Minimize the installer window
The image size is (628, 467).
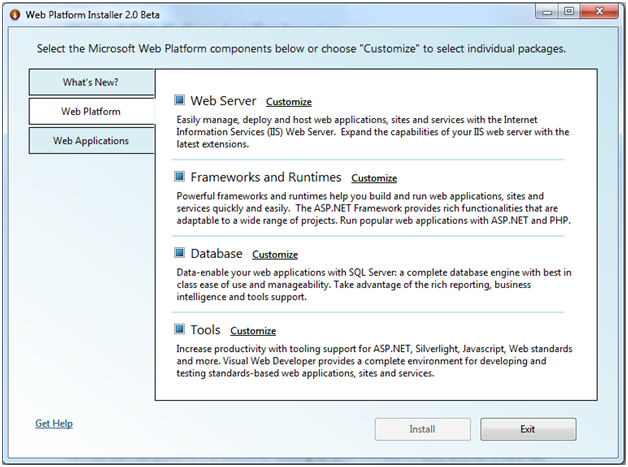coord(547,12)
